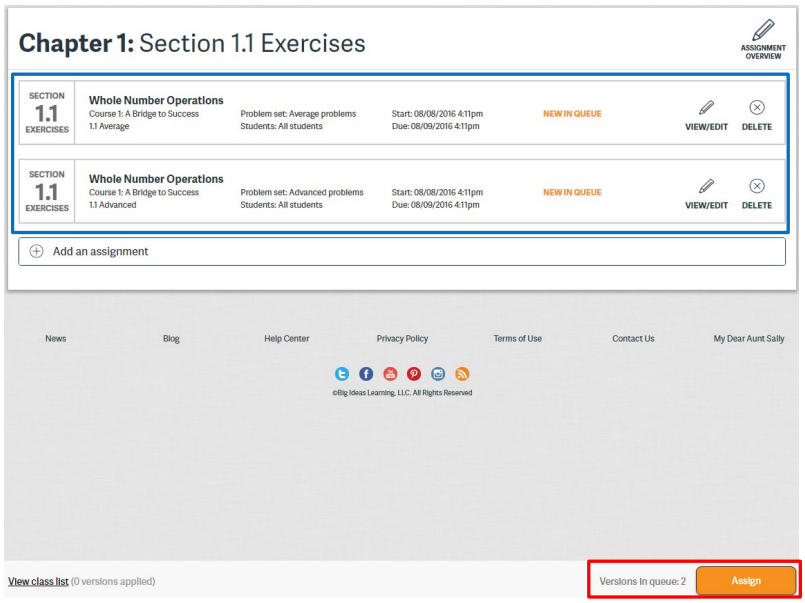Open the Terms of Use link
This screenshot has width=805, height=603.
click(x=517, y=339)
